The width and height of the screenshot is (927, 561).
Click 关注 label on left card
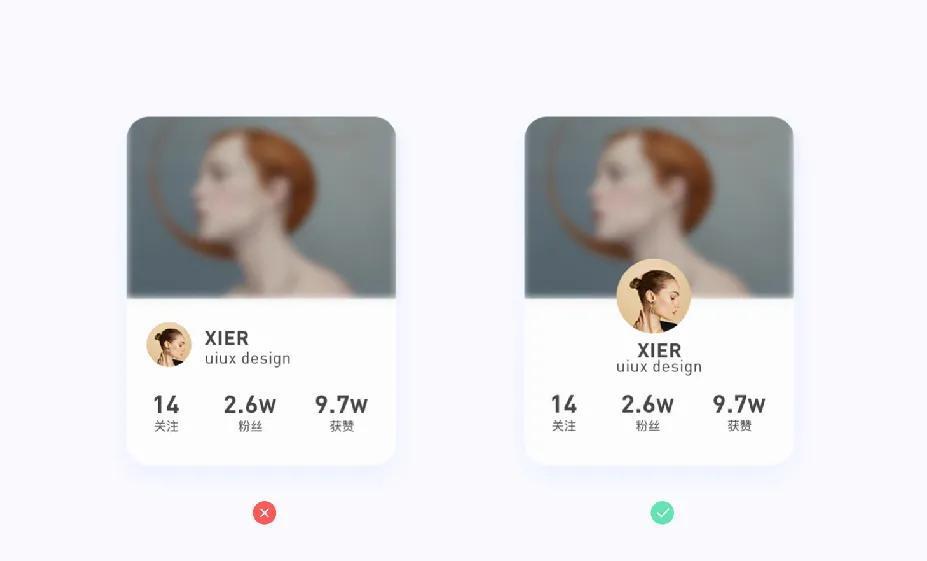coord(166,426)
